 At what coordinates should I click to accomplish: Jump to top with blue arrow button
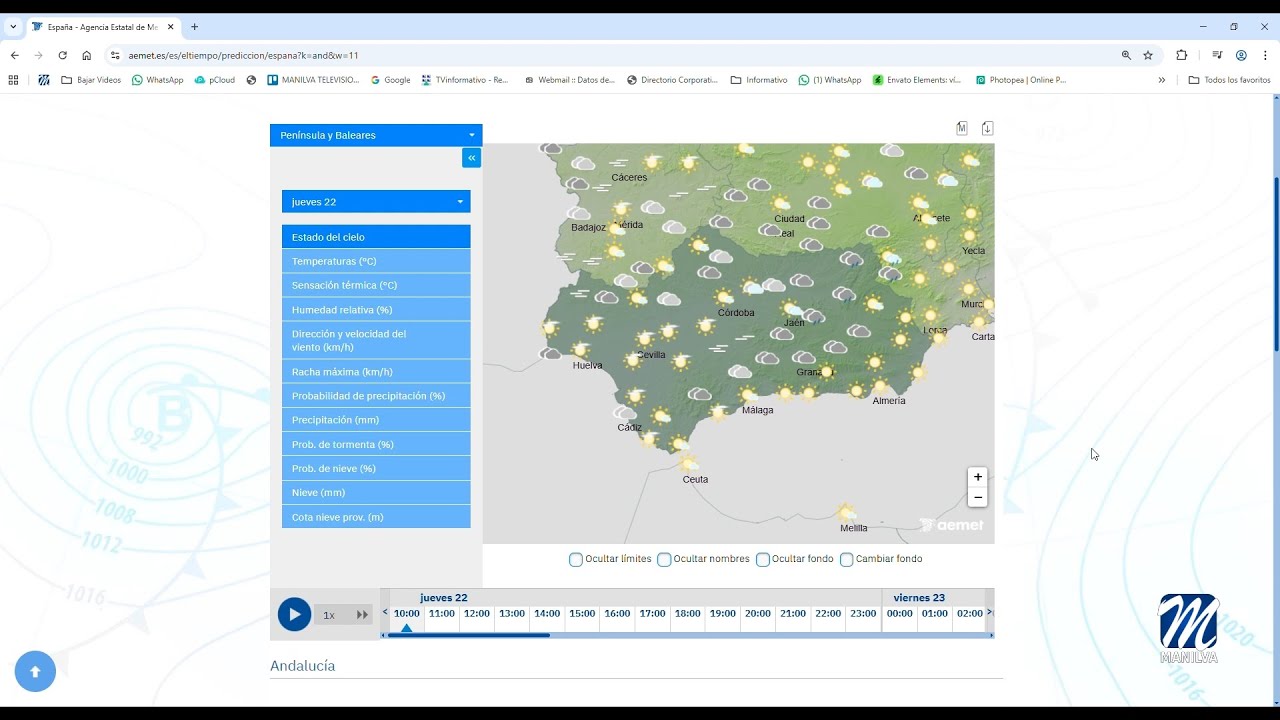click(x=35, y=671)
